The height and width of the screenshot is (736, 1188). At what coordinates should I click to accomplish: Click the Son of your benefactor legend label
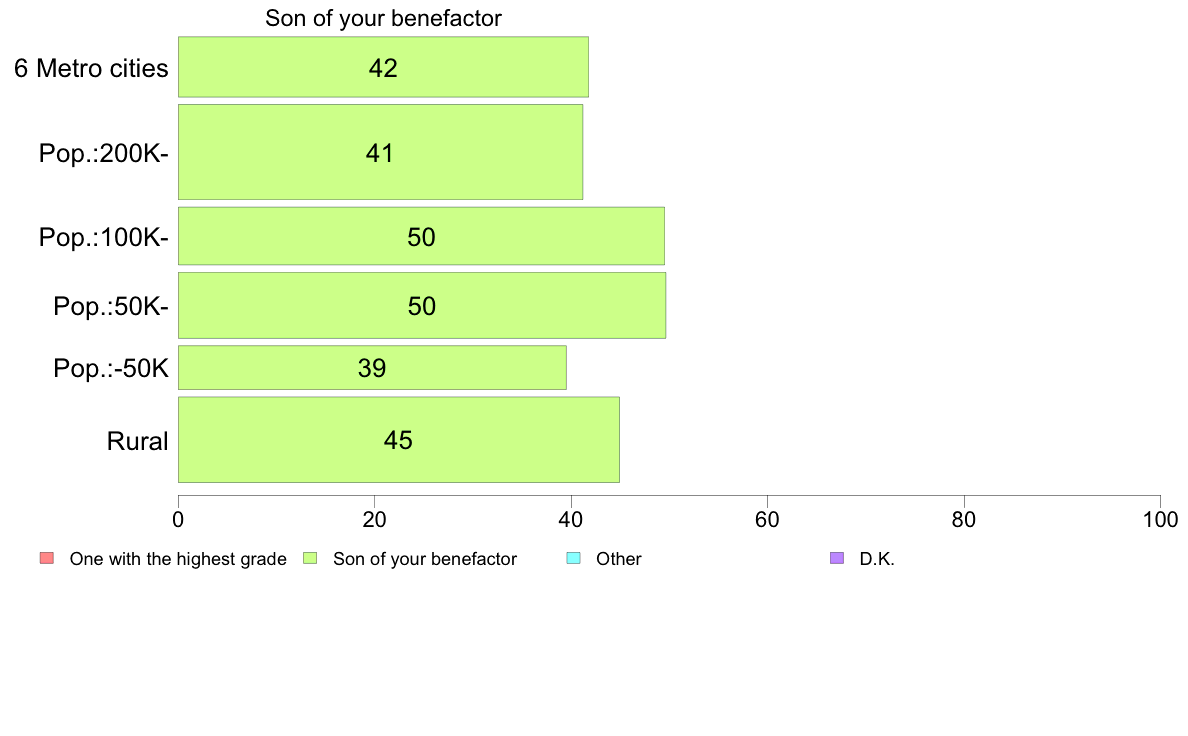[x=425, y=559]
